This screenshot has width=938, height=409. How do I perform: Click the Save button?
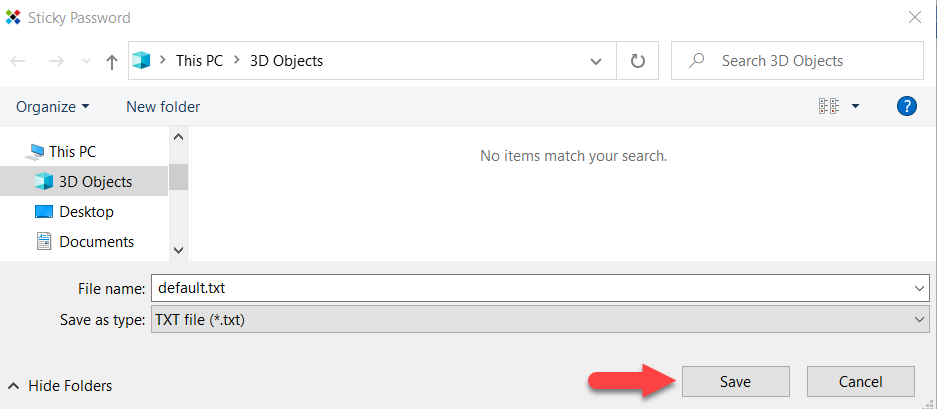point(736,381)
